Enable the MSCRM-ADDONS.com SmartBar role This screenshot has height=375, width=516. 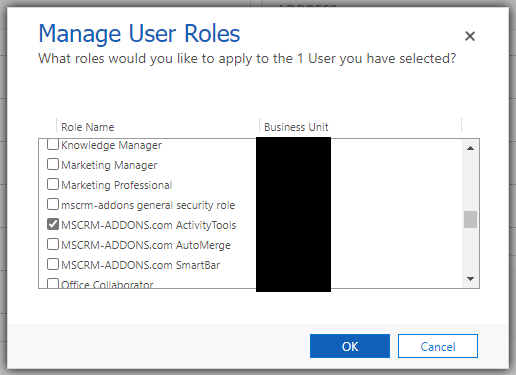[x=53, y=264]
